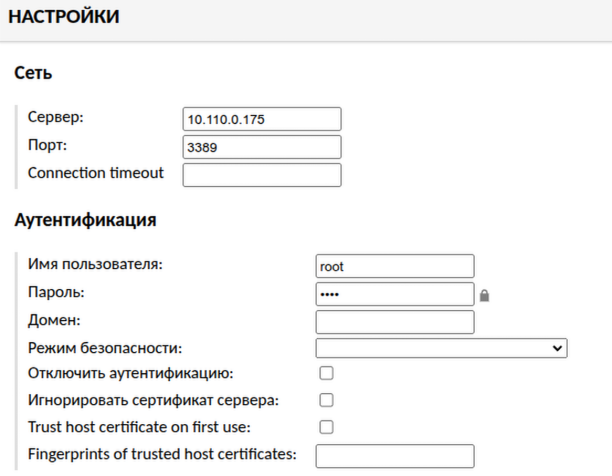Click the Порт: label text
Image resolution: width=612 pixels, height=476 pixels.
(48, 145)
